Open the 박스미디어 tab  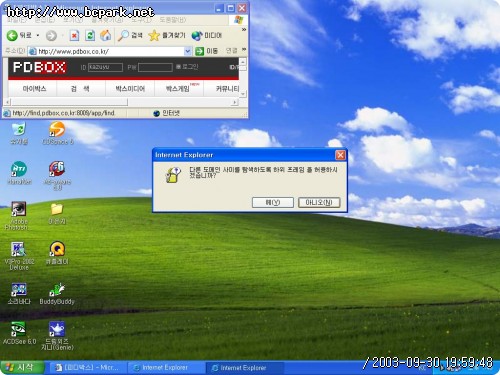coord(130,89)
